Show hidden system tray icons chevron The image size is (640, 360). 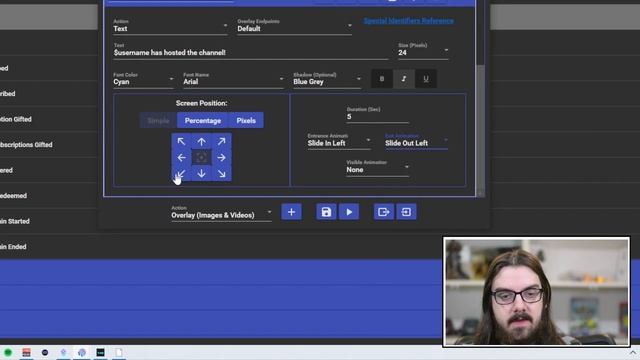click(633, 353)
